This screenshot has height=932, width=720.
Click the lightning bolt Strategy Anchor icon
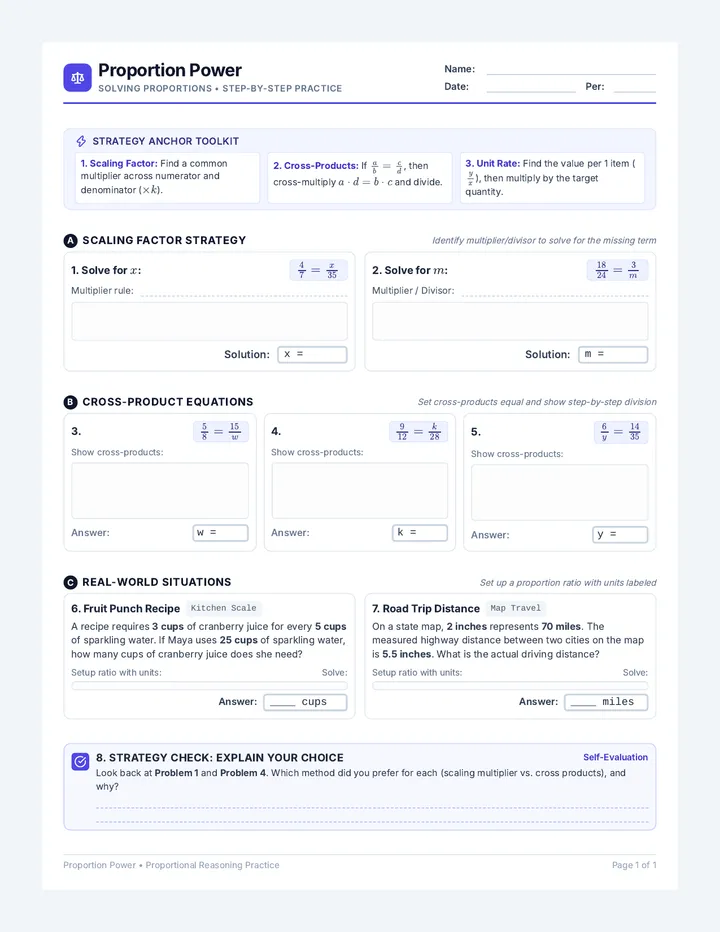[81, 141]
